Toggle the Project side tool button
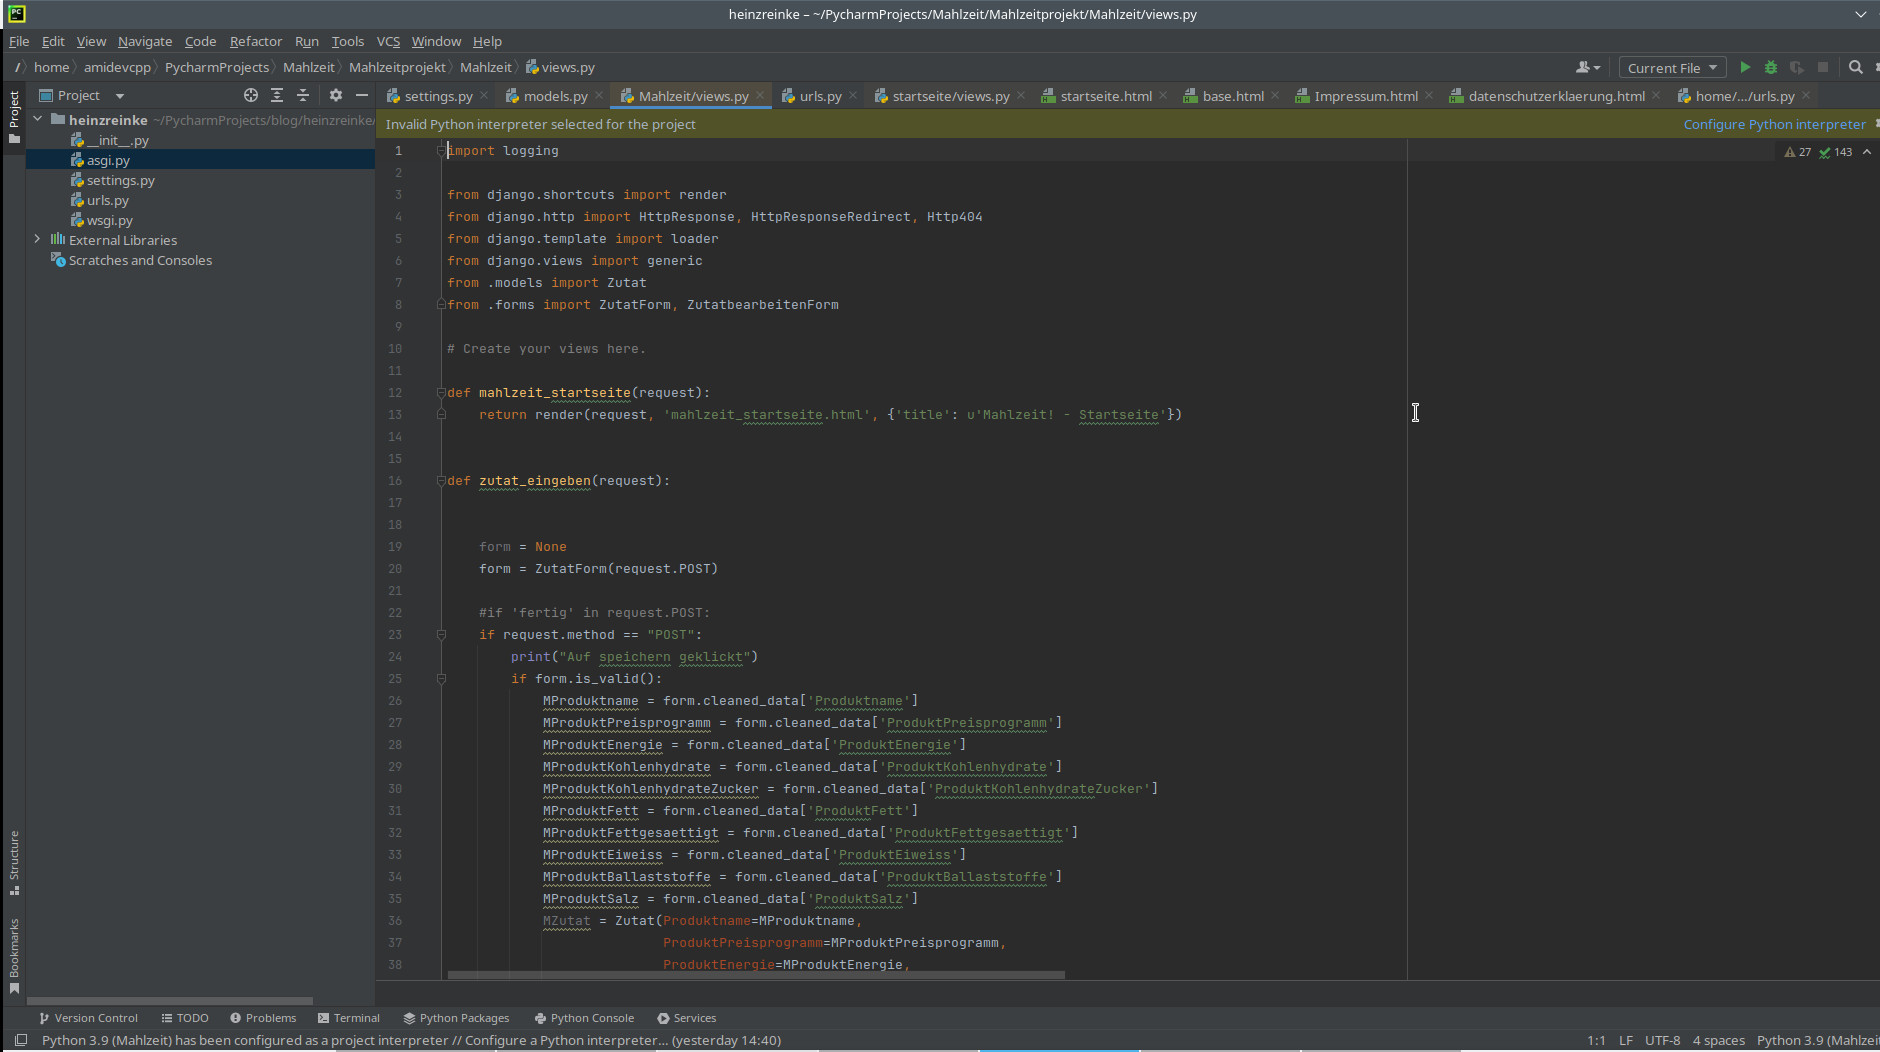This screenshot has width=1880, height=1052. click(14, 116)
